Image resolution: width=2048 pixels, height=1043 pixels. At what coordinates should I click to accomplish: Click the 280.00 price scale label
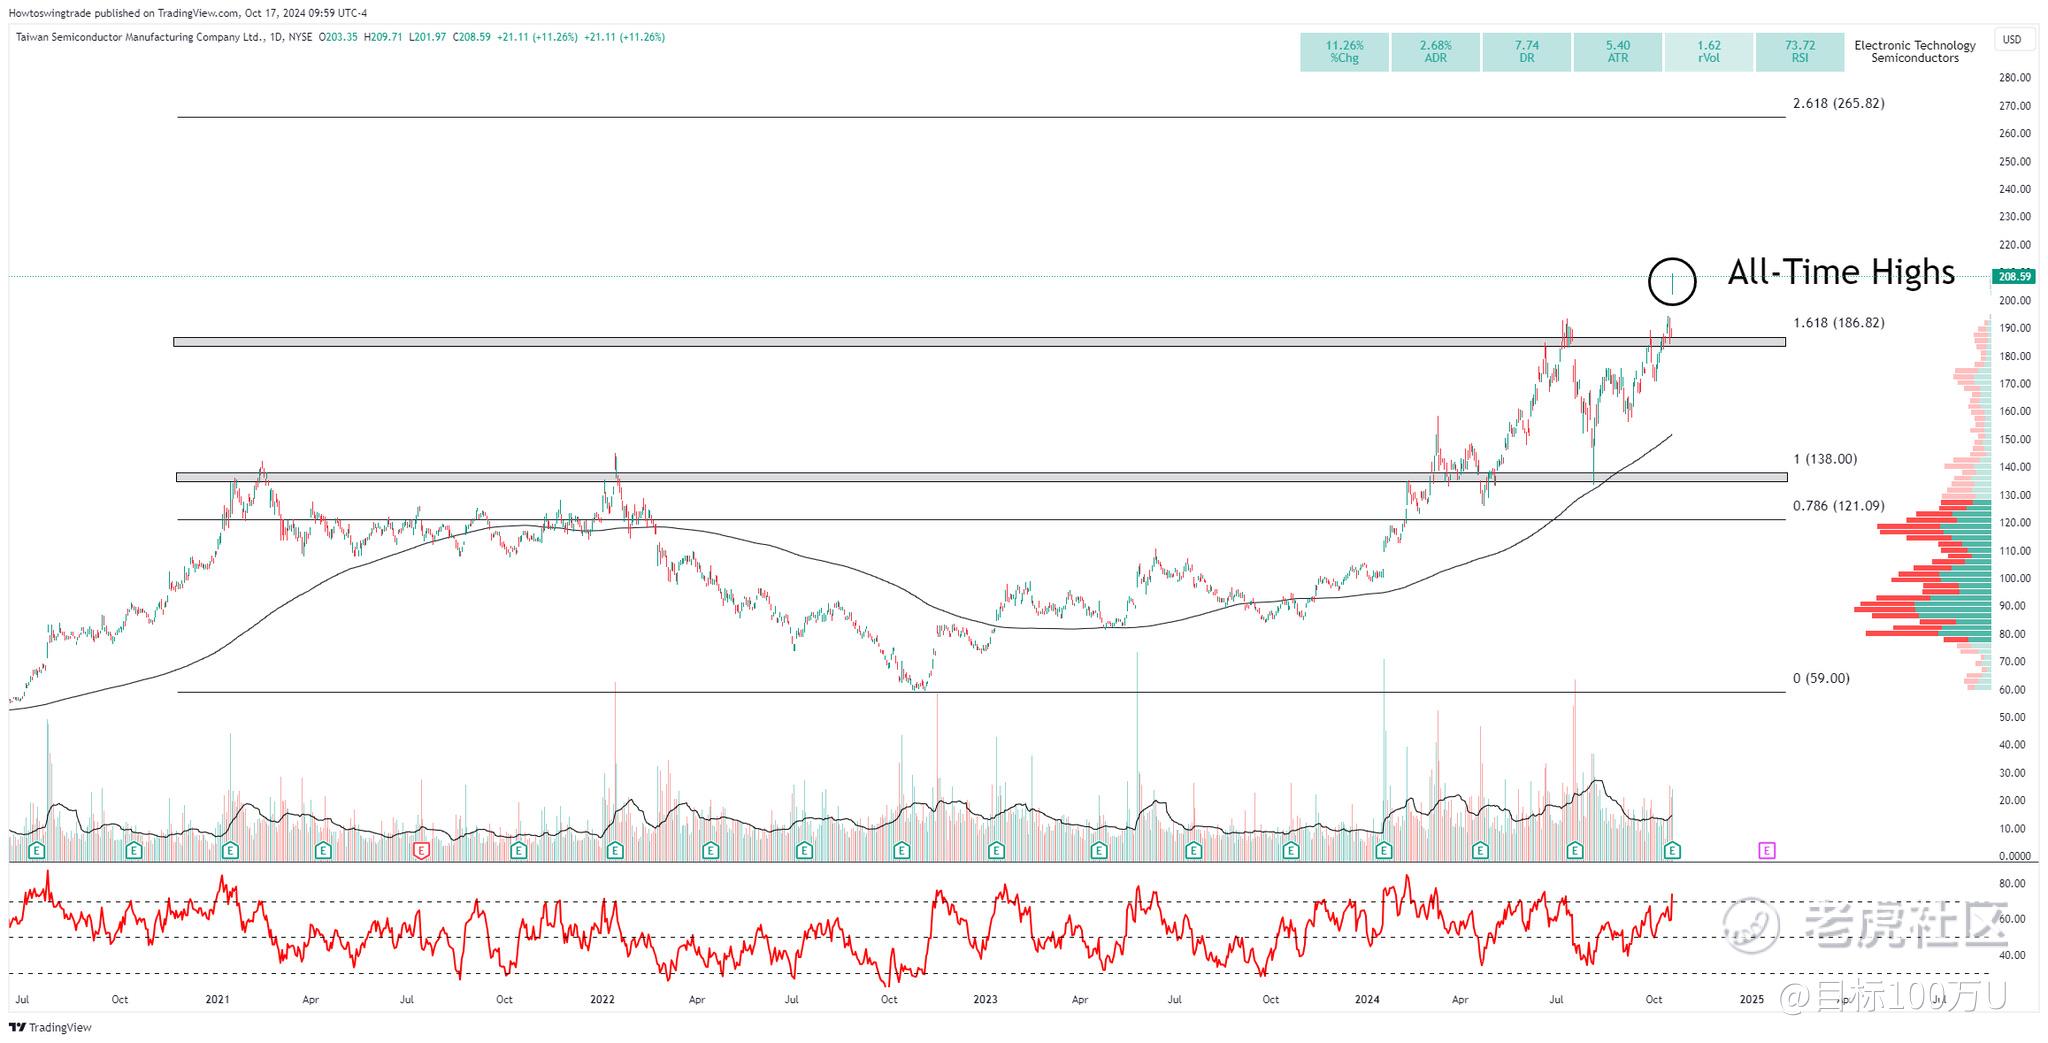(x=2014, y=77)
